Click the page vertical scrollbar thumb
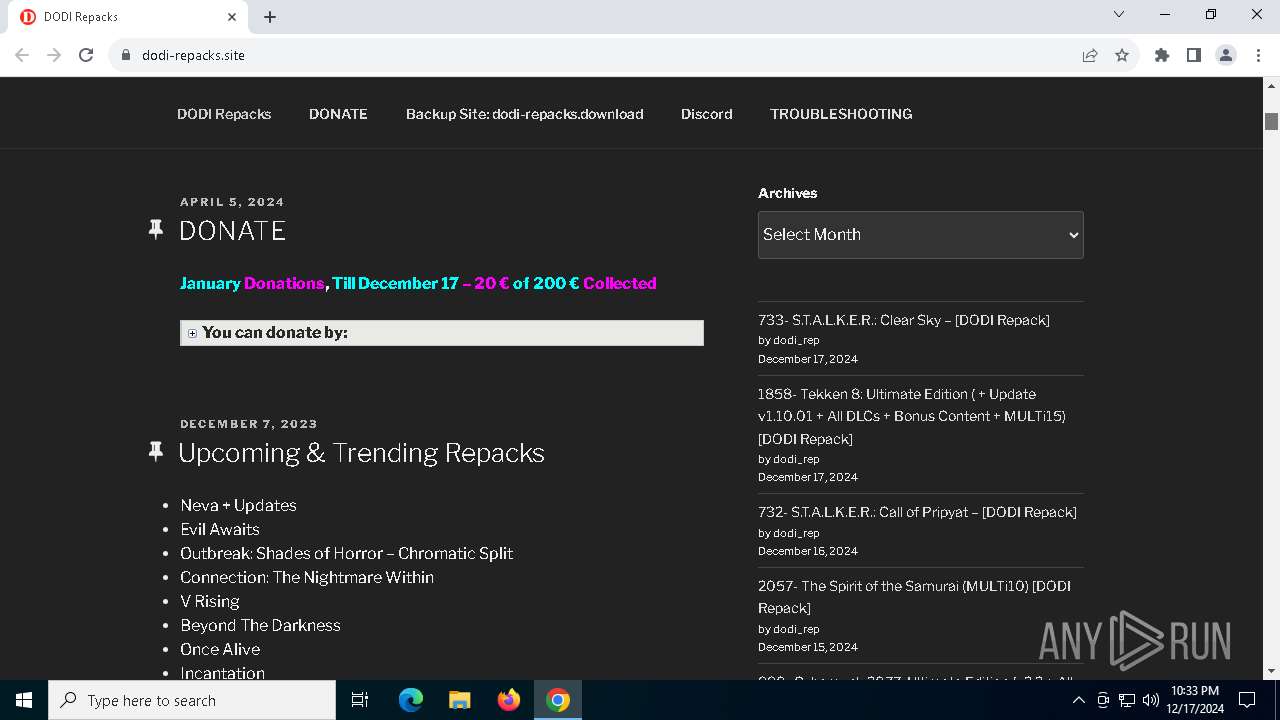The height and width of the screenshot is (720, 1280). [x=1271, y=121]
